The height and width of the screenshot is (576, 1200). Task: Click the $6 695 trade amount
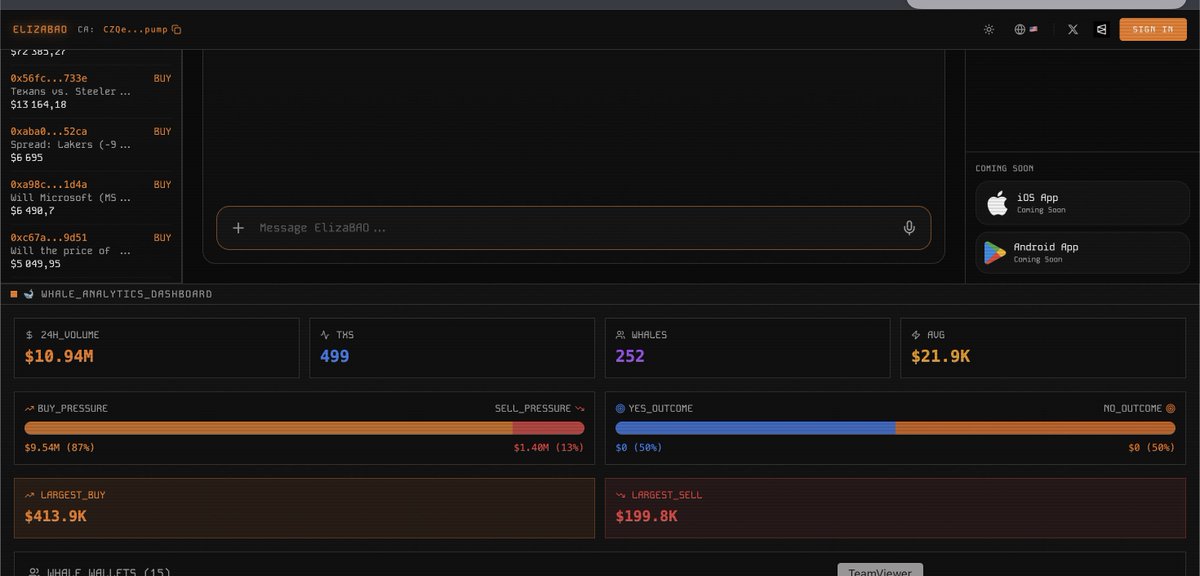click(x=27, y=158)
